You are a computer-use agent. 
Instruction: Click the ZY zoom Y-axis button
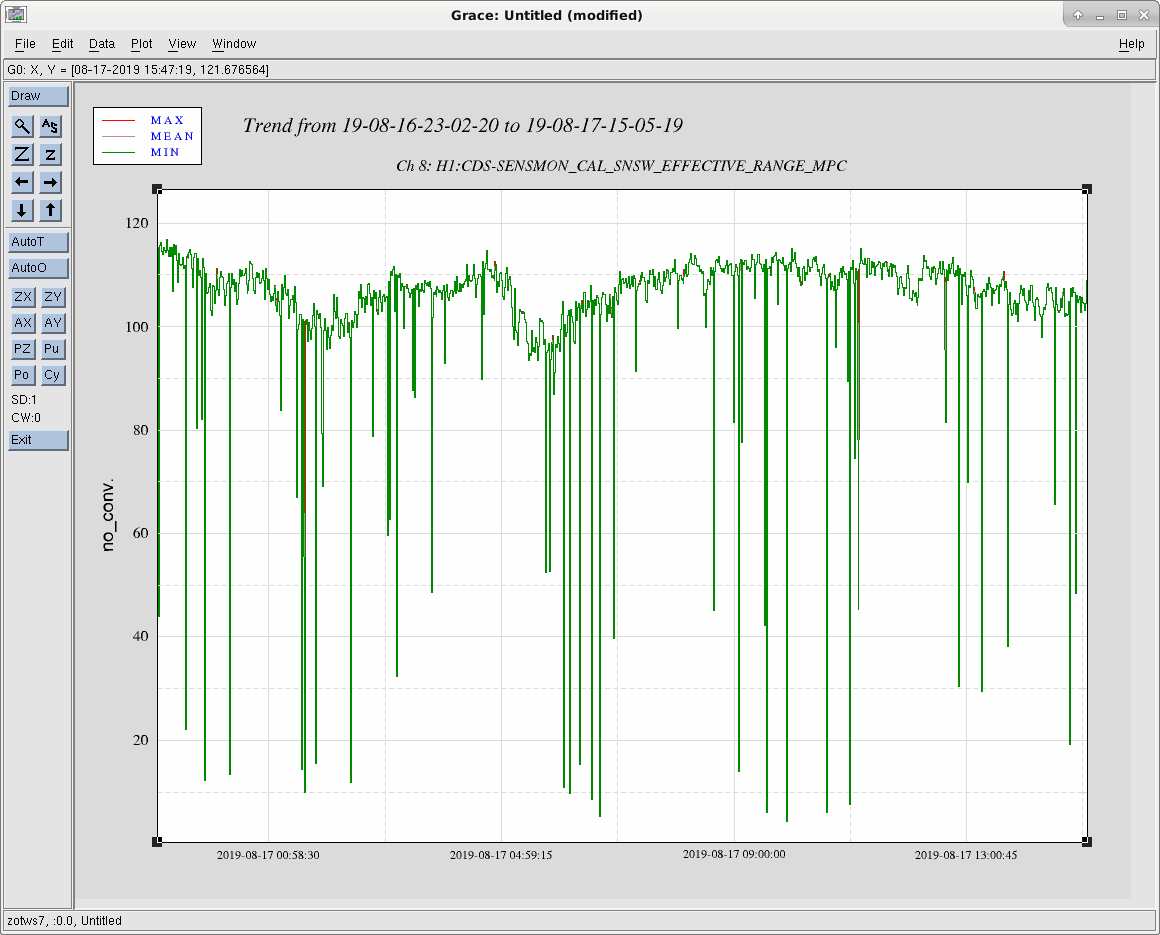(53, 297)
